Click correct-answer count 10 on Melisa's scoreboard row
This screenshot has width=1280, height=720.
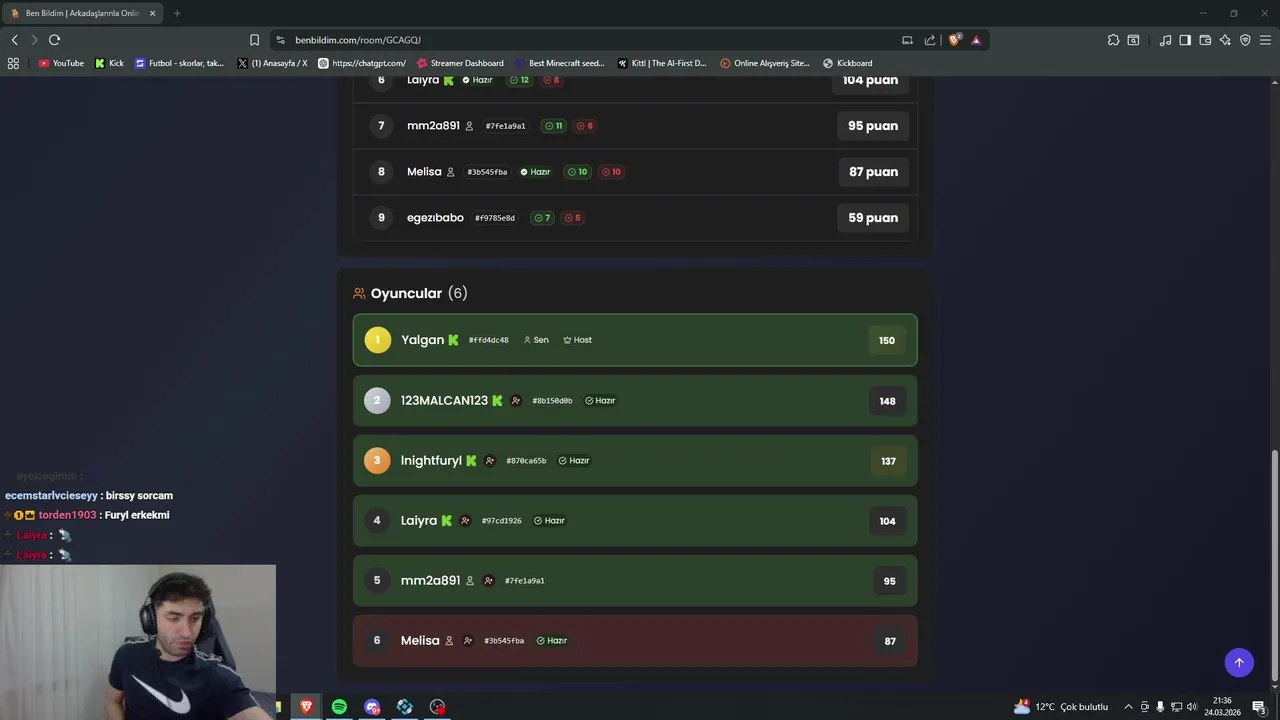pyautogui.click(x=577, y=172)
